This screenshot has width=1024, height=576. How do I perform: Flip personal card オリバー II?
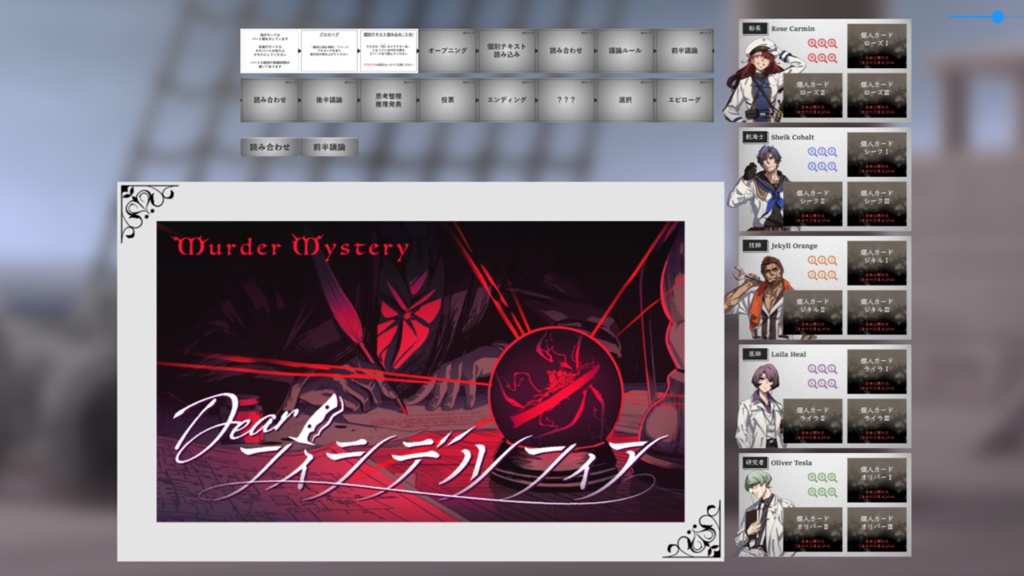[812, 530]
